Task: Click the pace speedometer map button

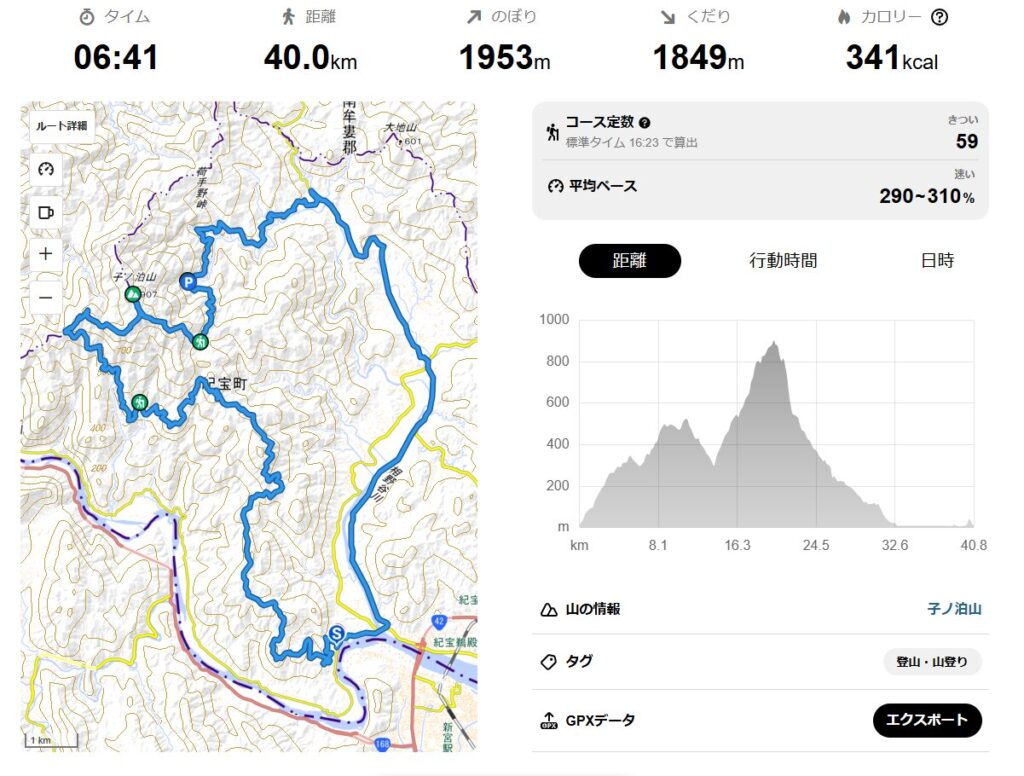Action: [45, 169]
